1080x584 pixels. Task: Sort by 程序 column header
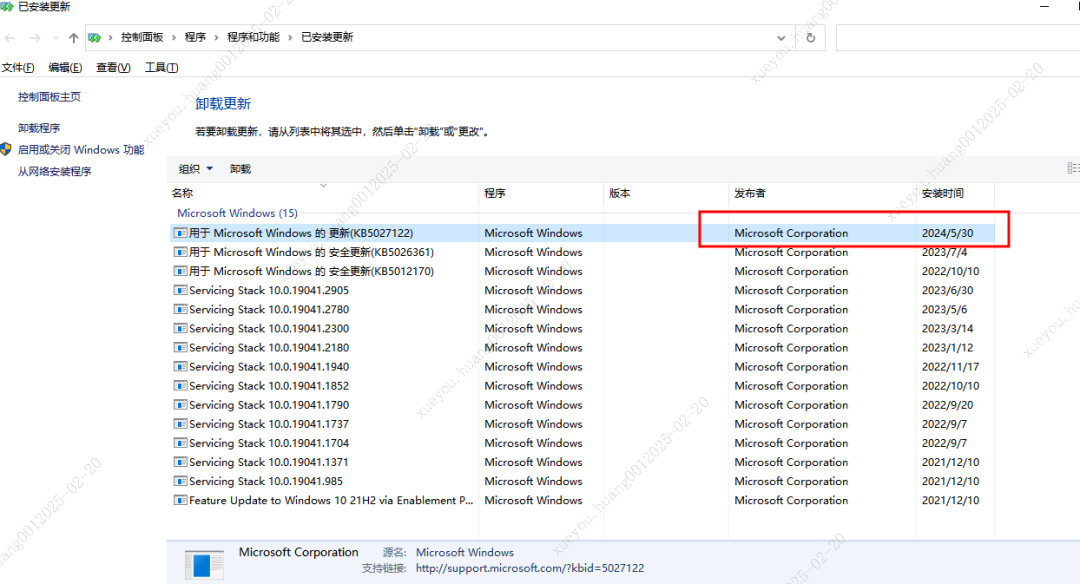coord(541,194)
